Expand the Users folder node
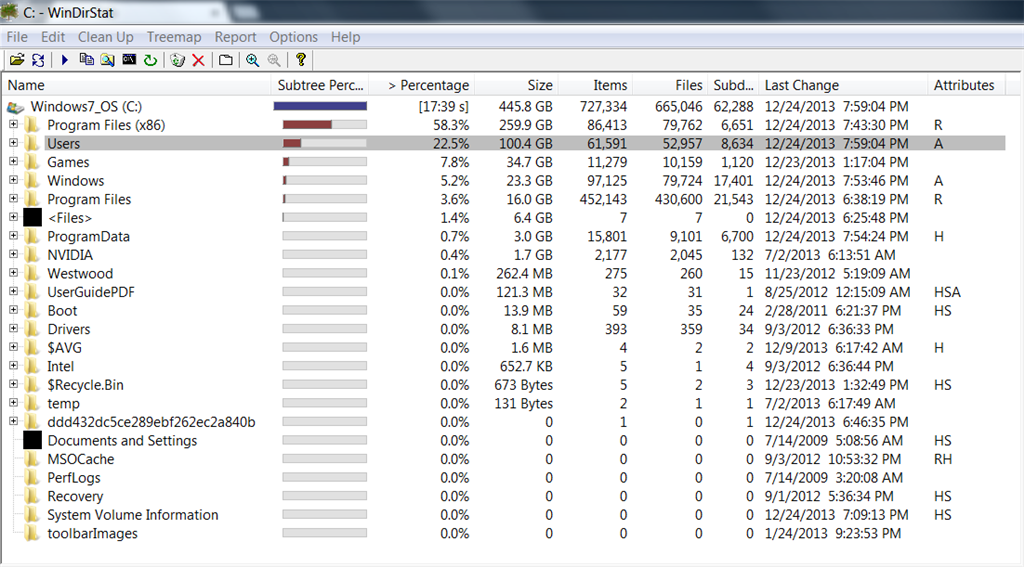Viewport: 1024px width, 567px height. [x=14, y=142]
